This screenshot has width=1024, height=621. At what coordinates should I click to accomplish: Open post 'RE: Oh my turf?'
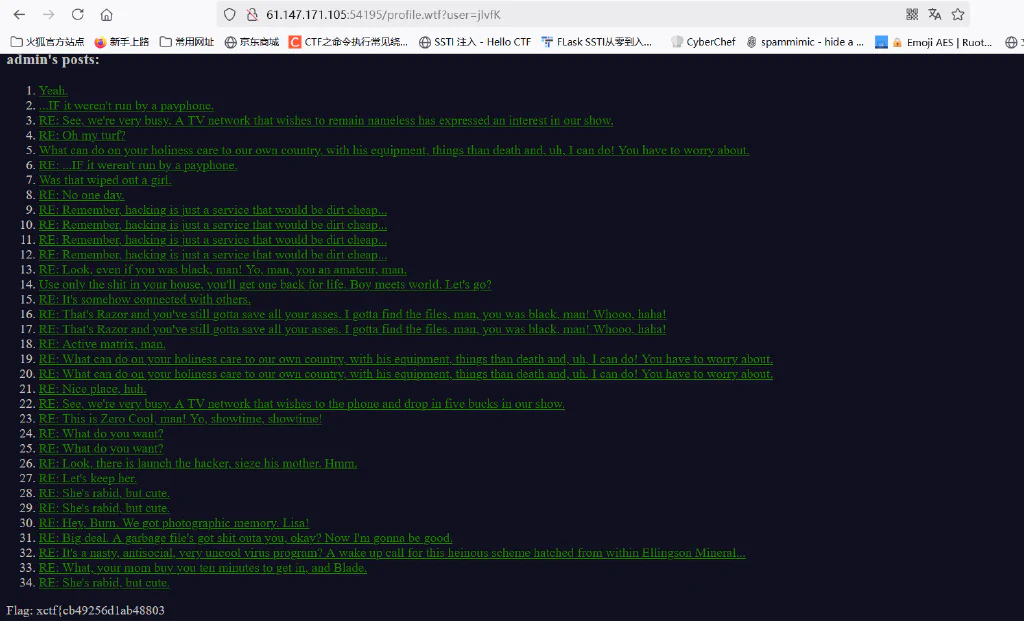(x=82, y=136)
